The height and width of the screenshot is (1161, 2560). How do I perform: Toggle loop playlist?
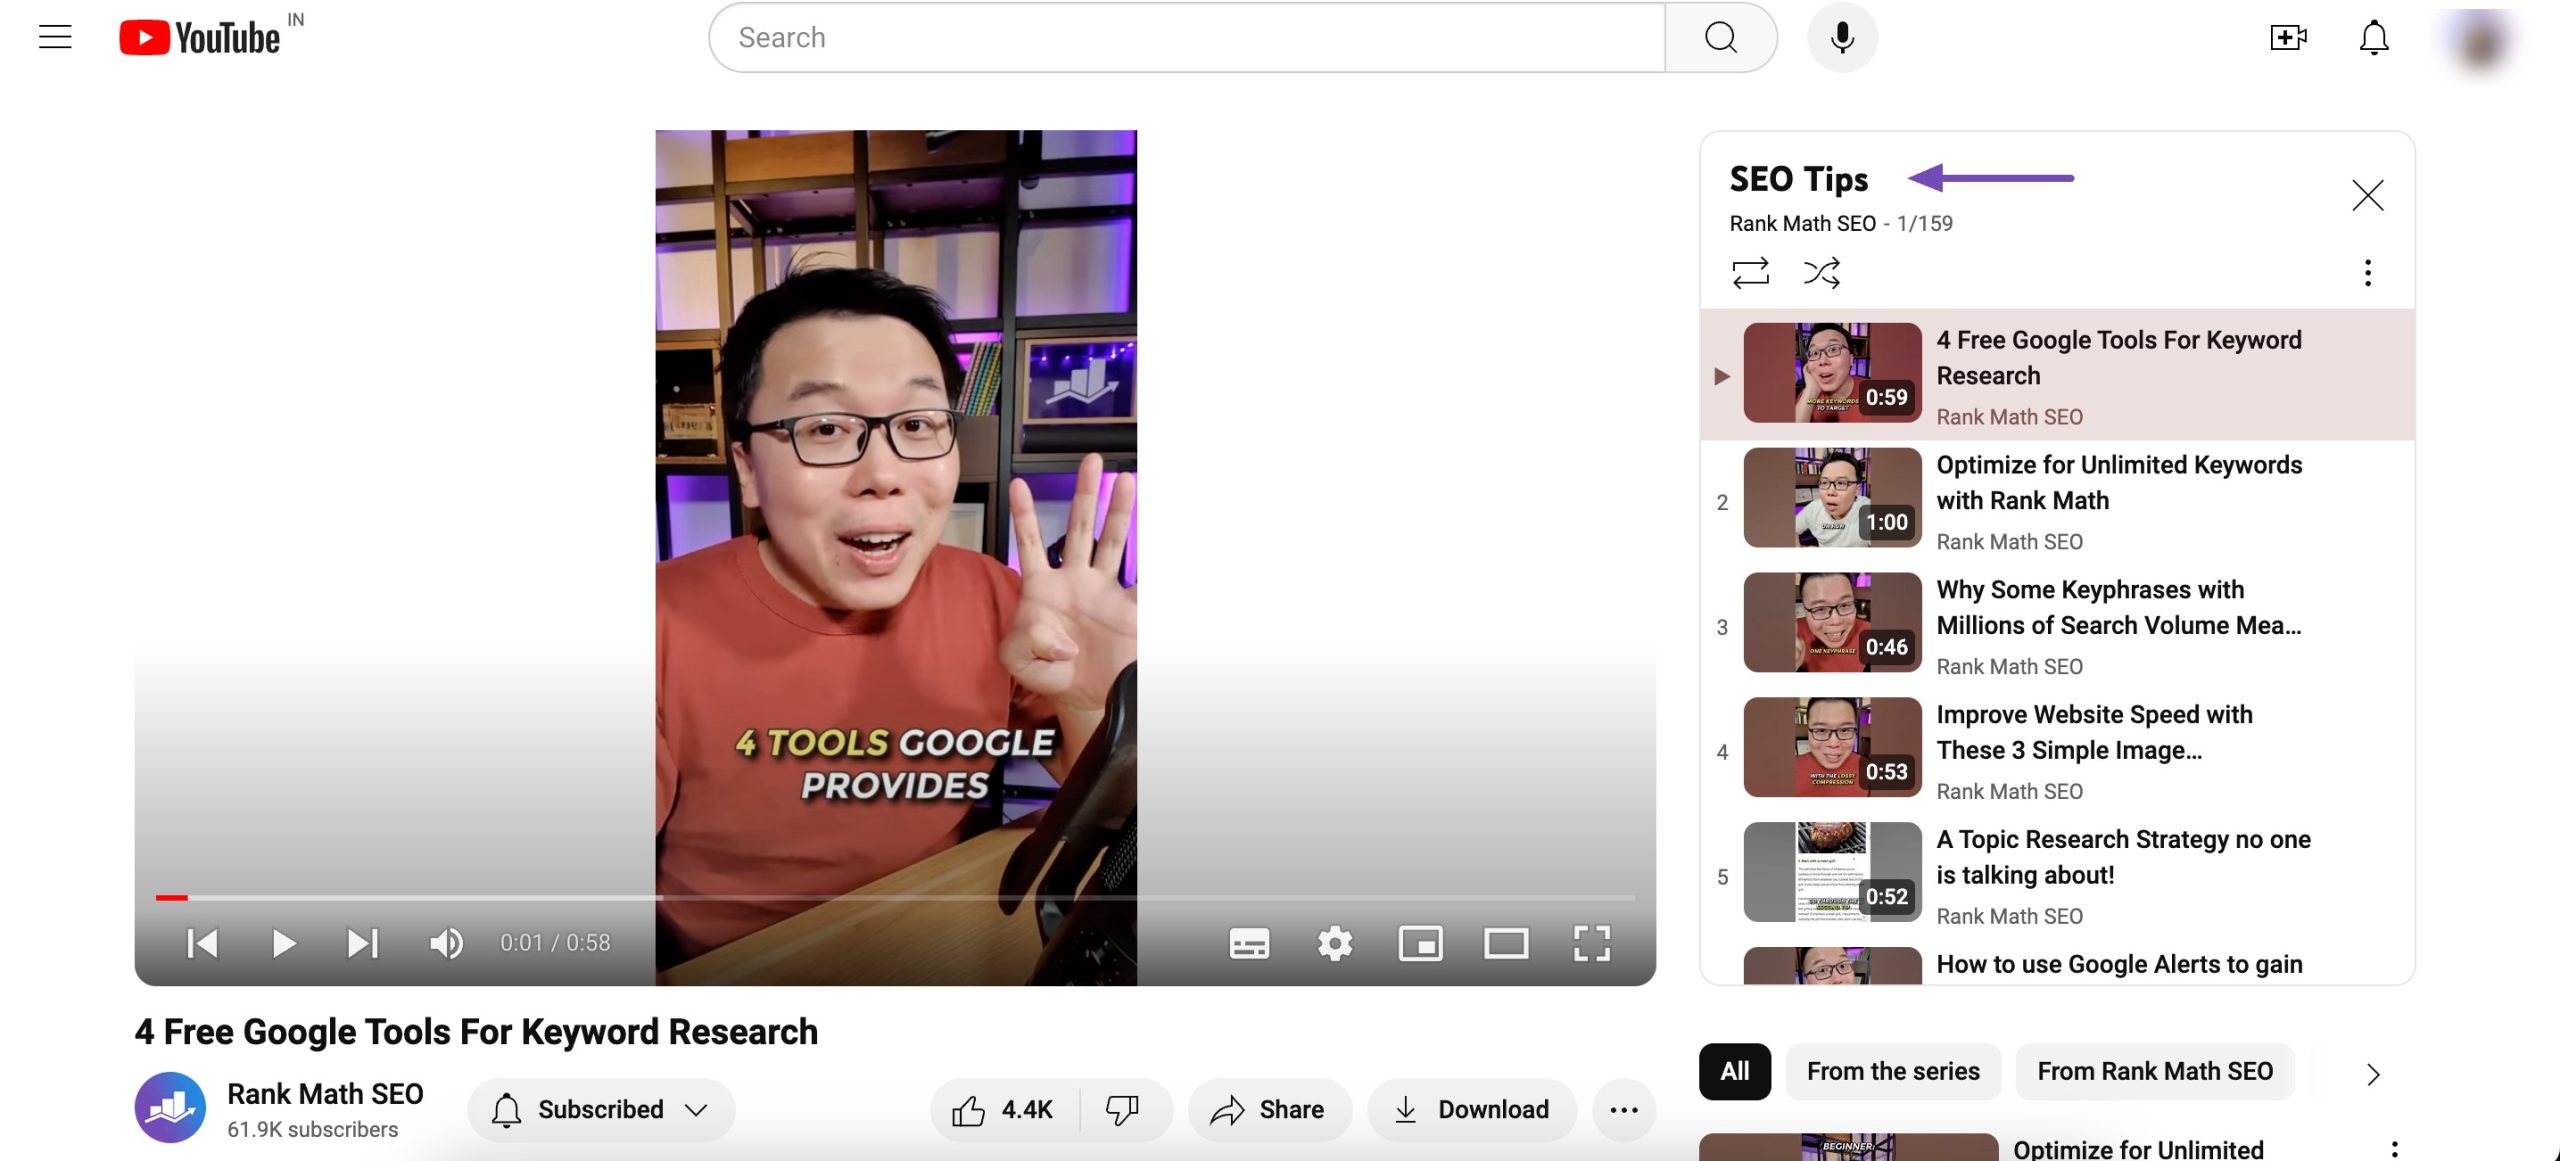click(x=1750, y=272)
